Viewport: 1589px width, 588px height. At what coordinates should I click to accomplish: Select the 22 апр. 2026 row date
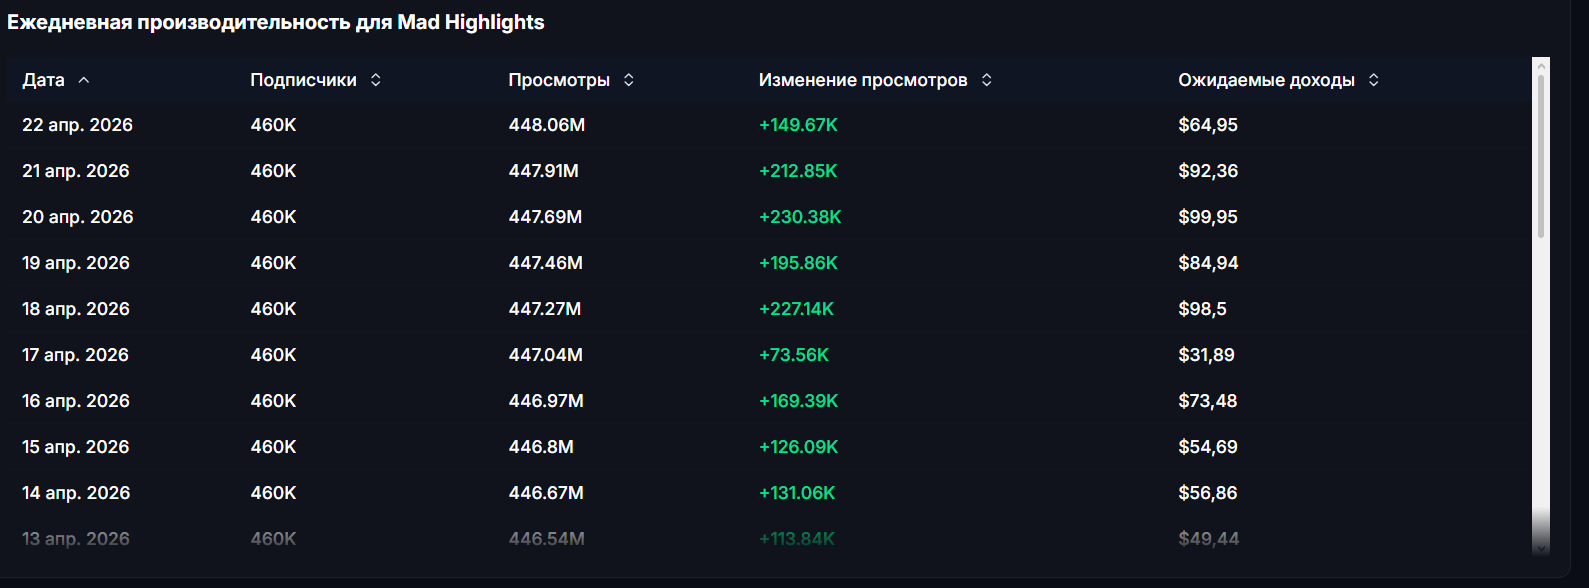77,125
